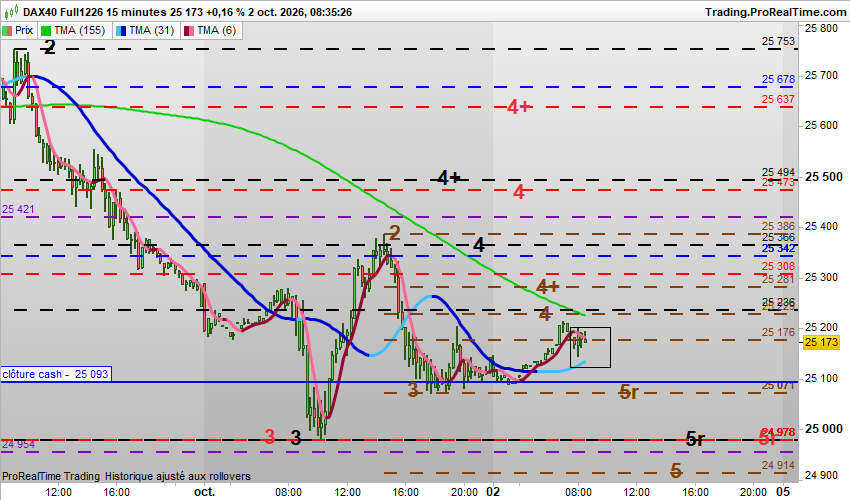The width and height of the screenshot is (850, 500).
Task: Click the black 3 wave label
Action: (296, 438)
